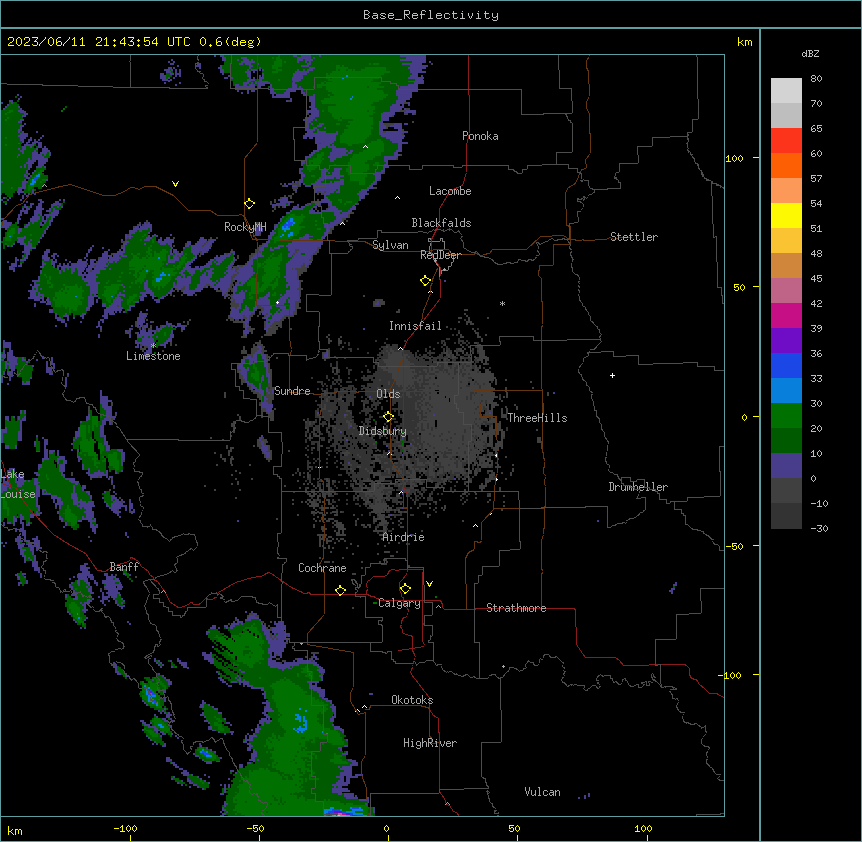Select the yellow 54 dBZ legend color
862x842 pixels.
pos(786,215)
